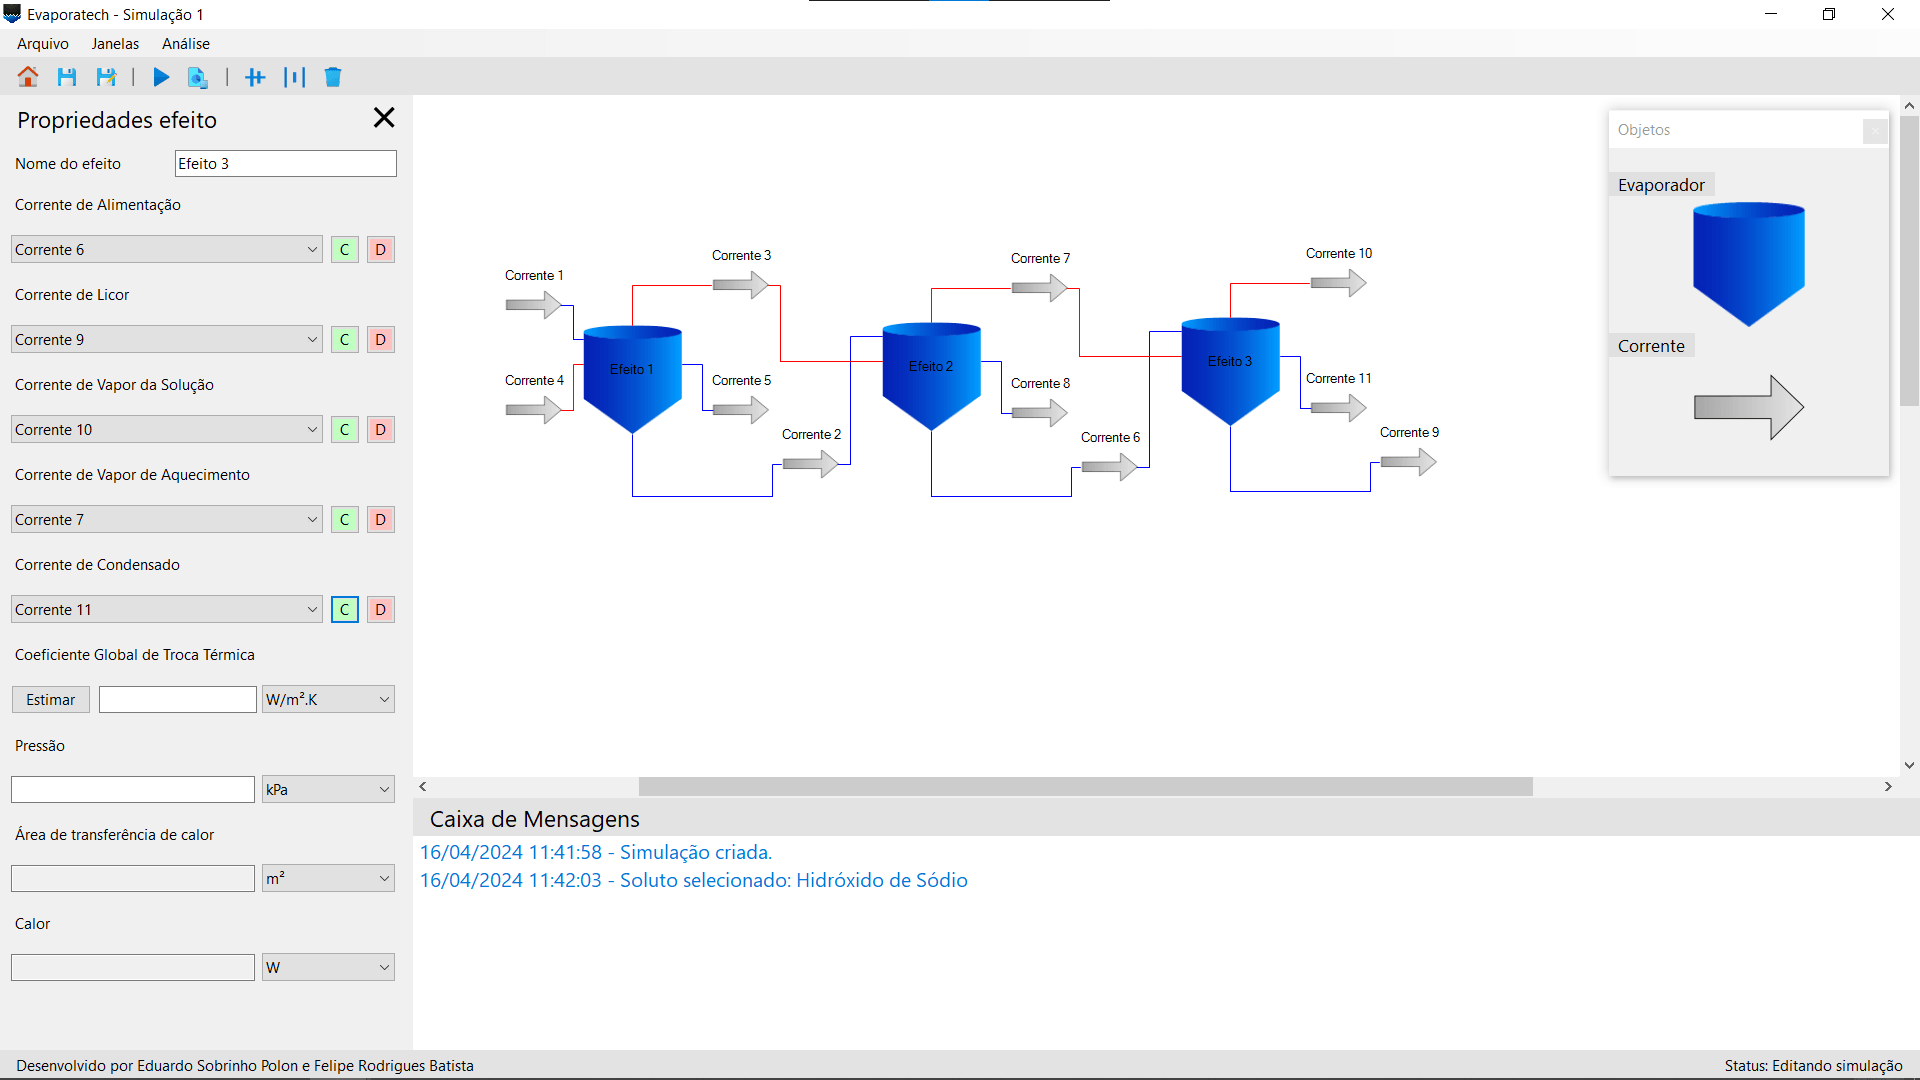
Task: Click the Home toolbar icon
Action: [x=27, y=76]
